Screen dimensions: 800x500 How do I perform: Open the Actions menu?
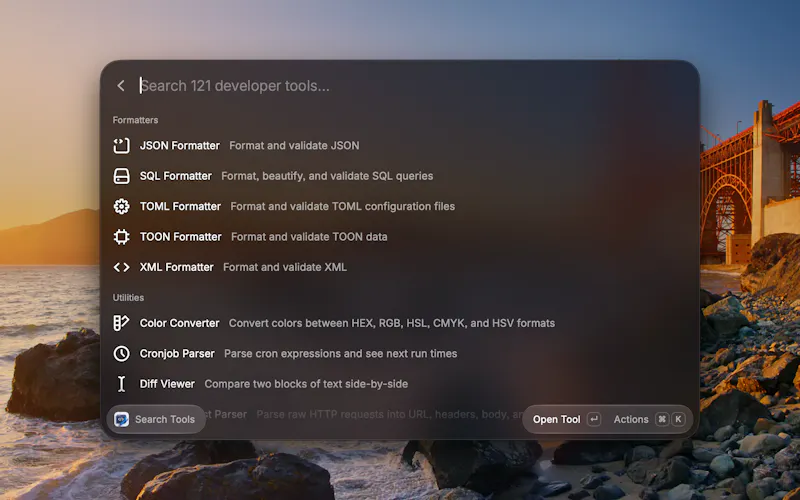tap(631, 419)
